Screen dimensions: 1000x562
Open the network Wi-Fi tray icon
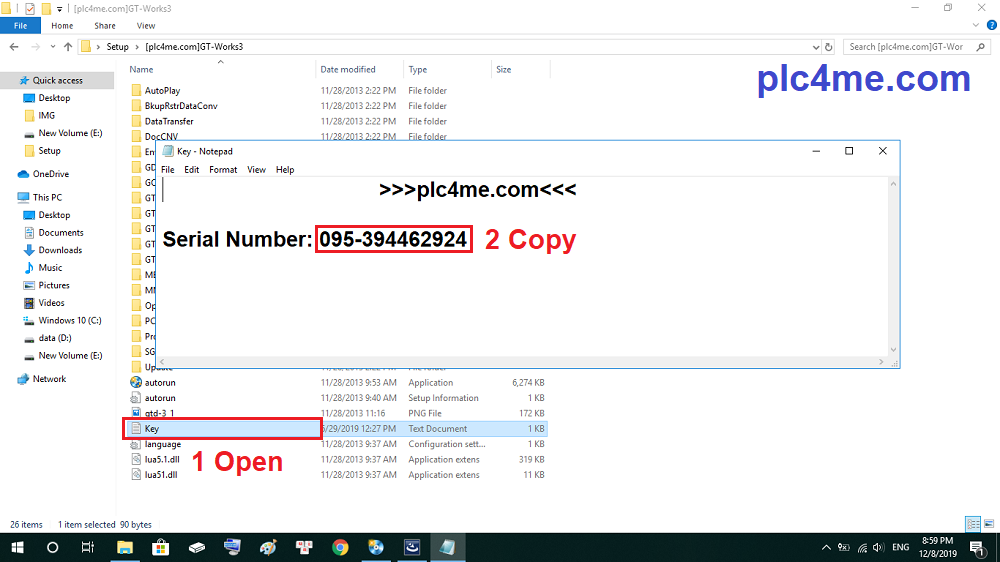(862, 547)
